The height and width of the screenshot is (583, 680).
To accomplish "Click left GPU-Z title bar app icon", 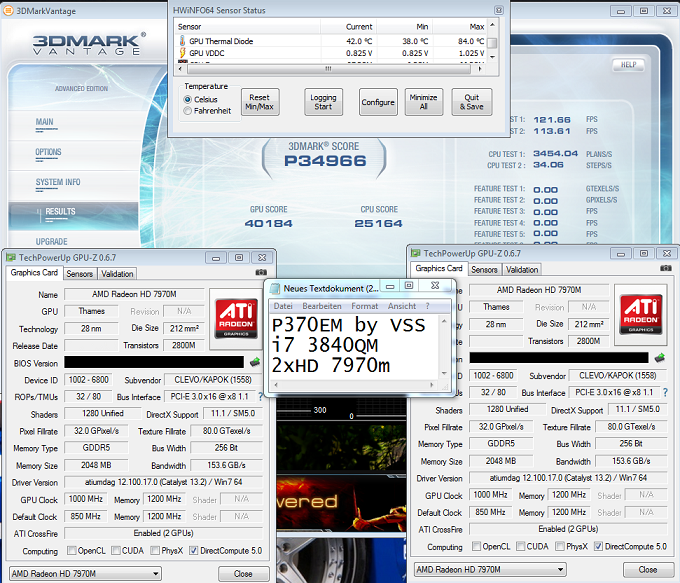I will click(x=11, y=258).
